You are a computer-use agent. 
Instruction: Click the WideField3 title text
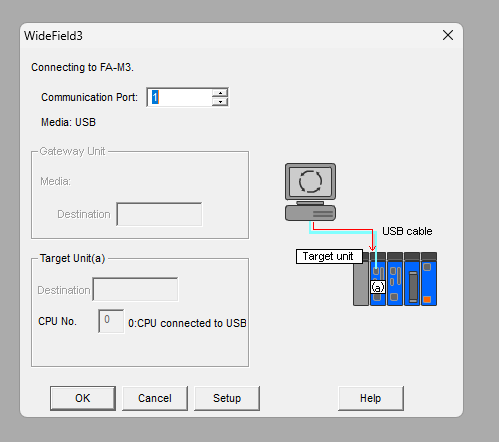pos(53,36)
